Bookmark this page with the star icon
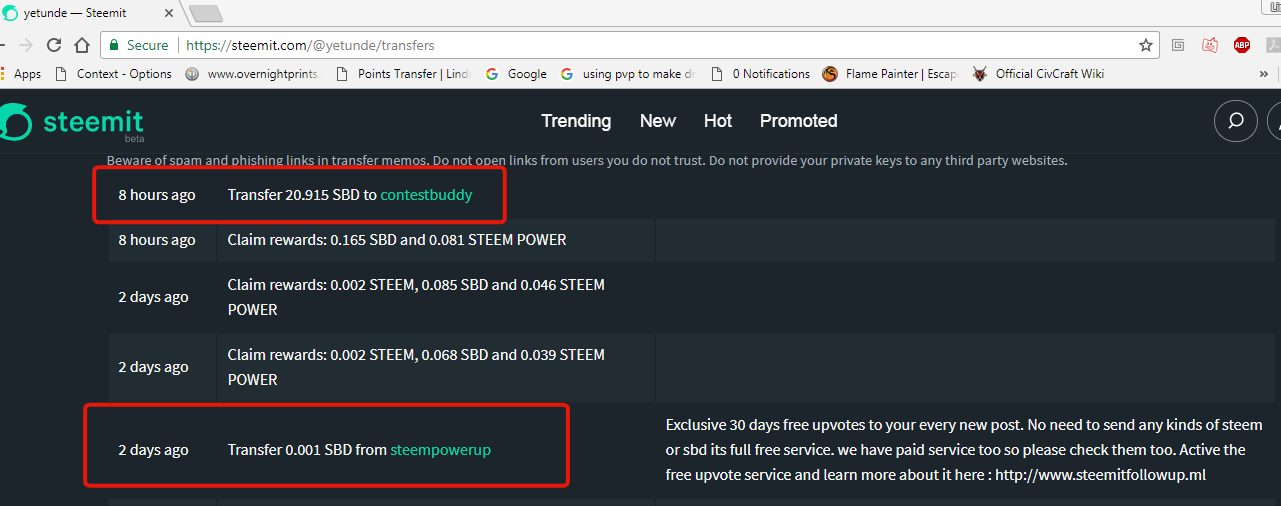The width and height of the screenshot is (1281, 506). tap(1146, 45)
